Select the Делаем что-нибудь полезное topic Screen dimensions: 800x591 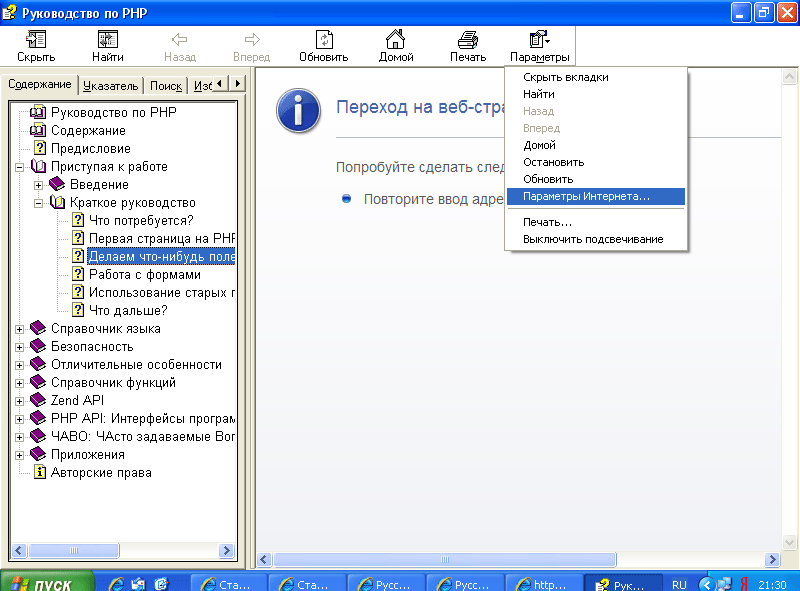coord(162,256)
